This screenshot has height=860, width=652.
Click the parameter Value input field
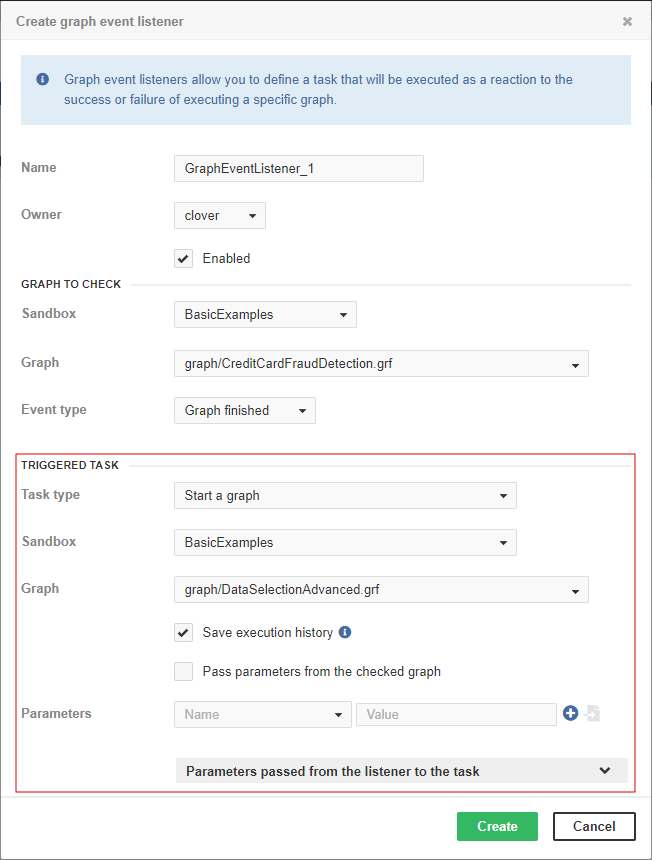click(x=456, y=713)
